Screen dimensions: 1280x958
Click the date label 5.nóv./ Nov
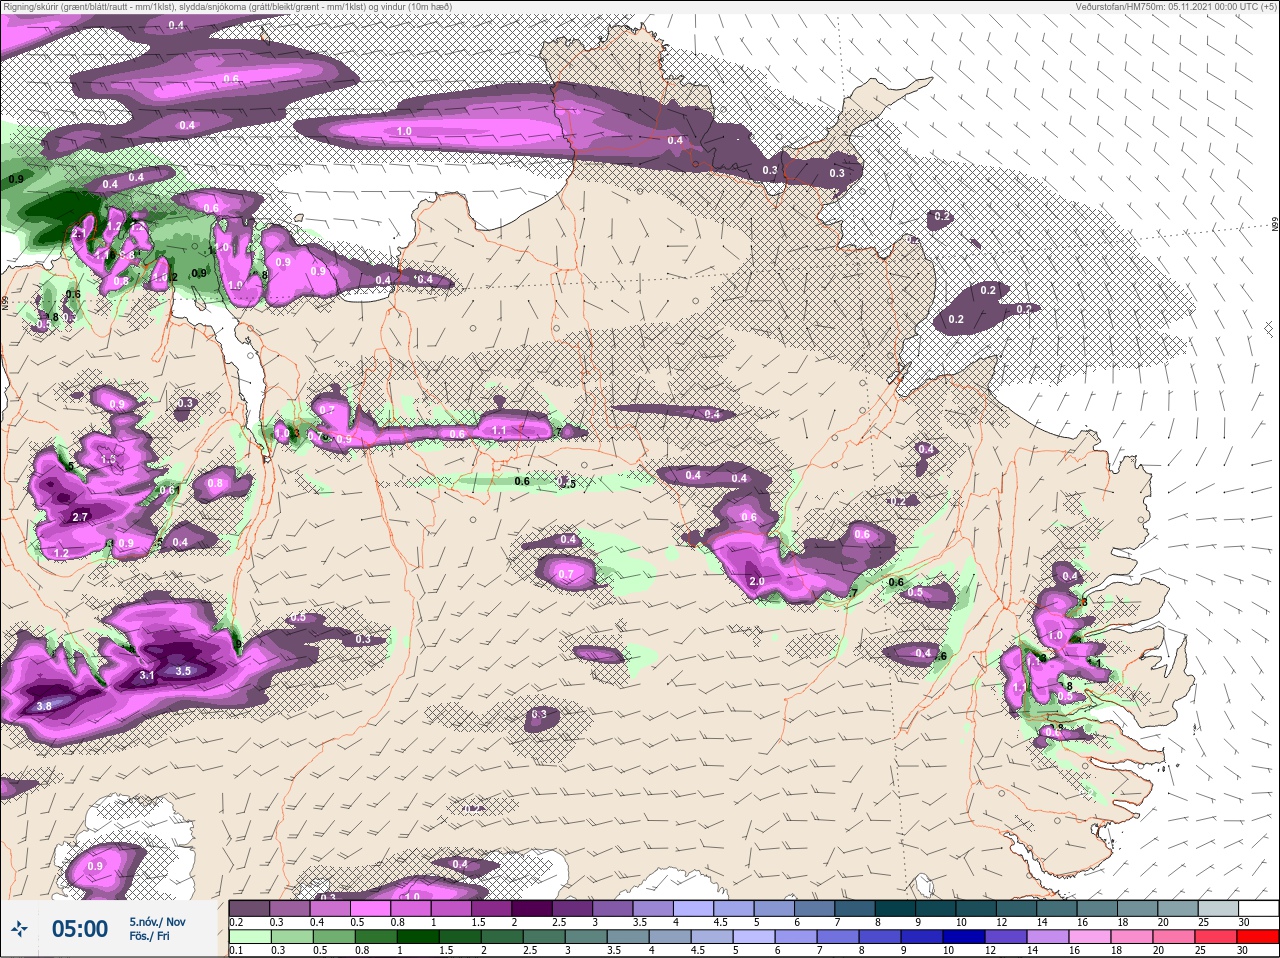(x=157, y=922)
